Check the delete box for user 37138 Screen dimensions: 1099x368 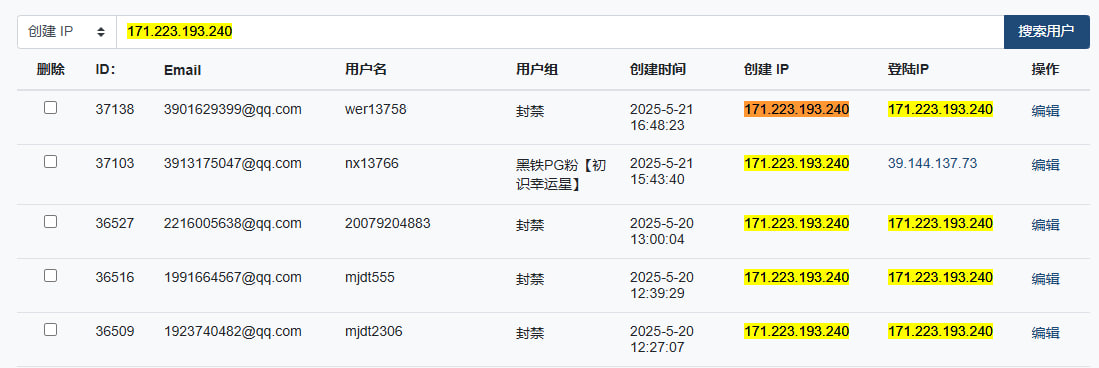pos(50,108)
